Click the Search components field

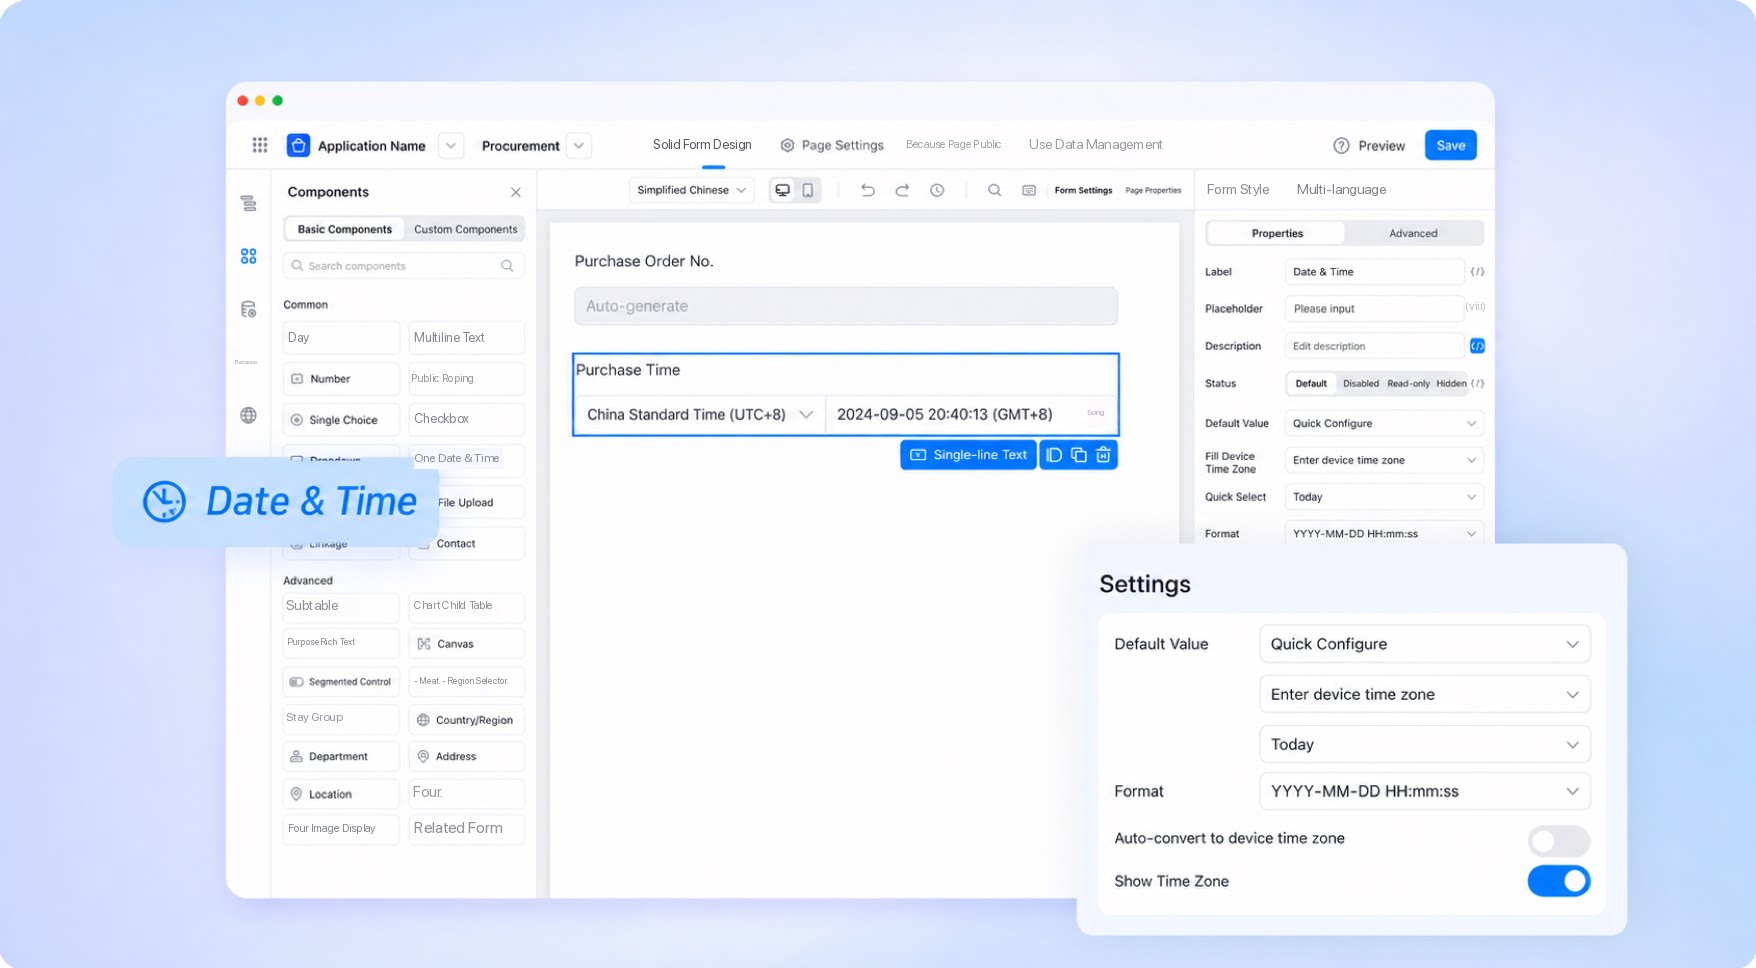[403, 266]
